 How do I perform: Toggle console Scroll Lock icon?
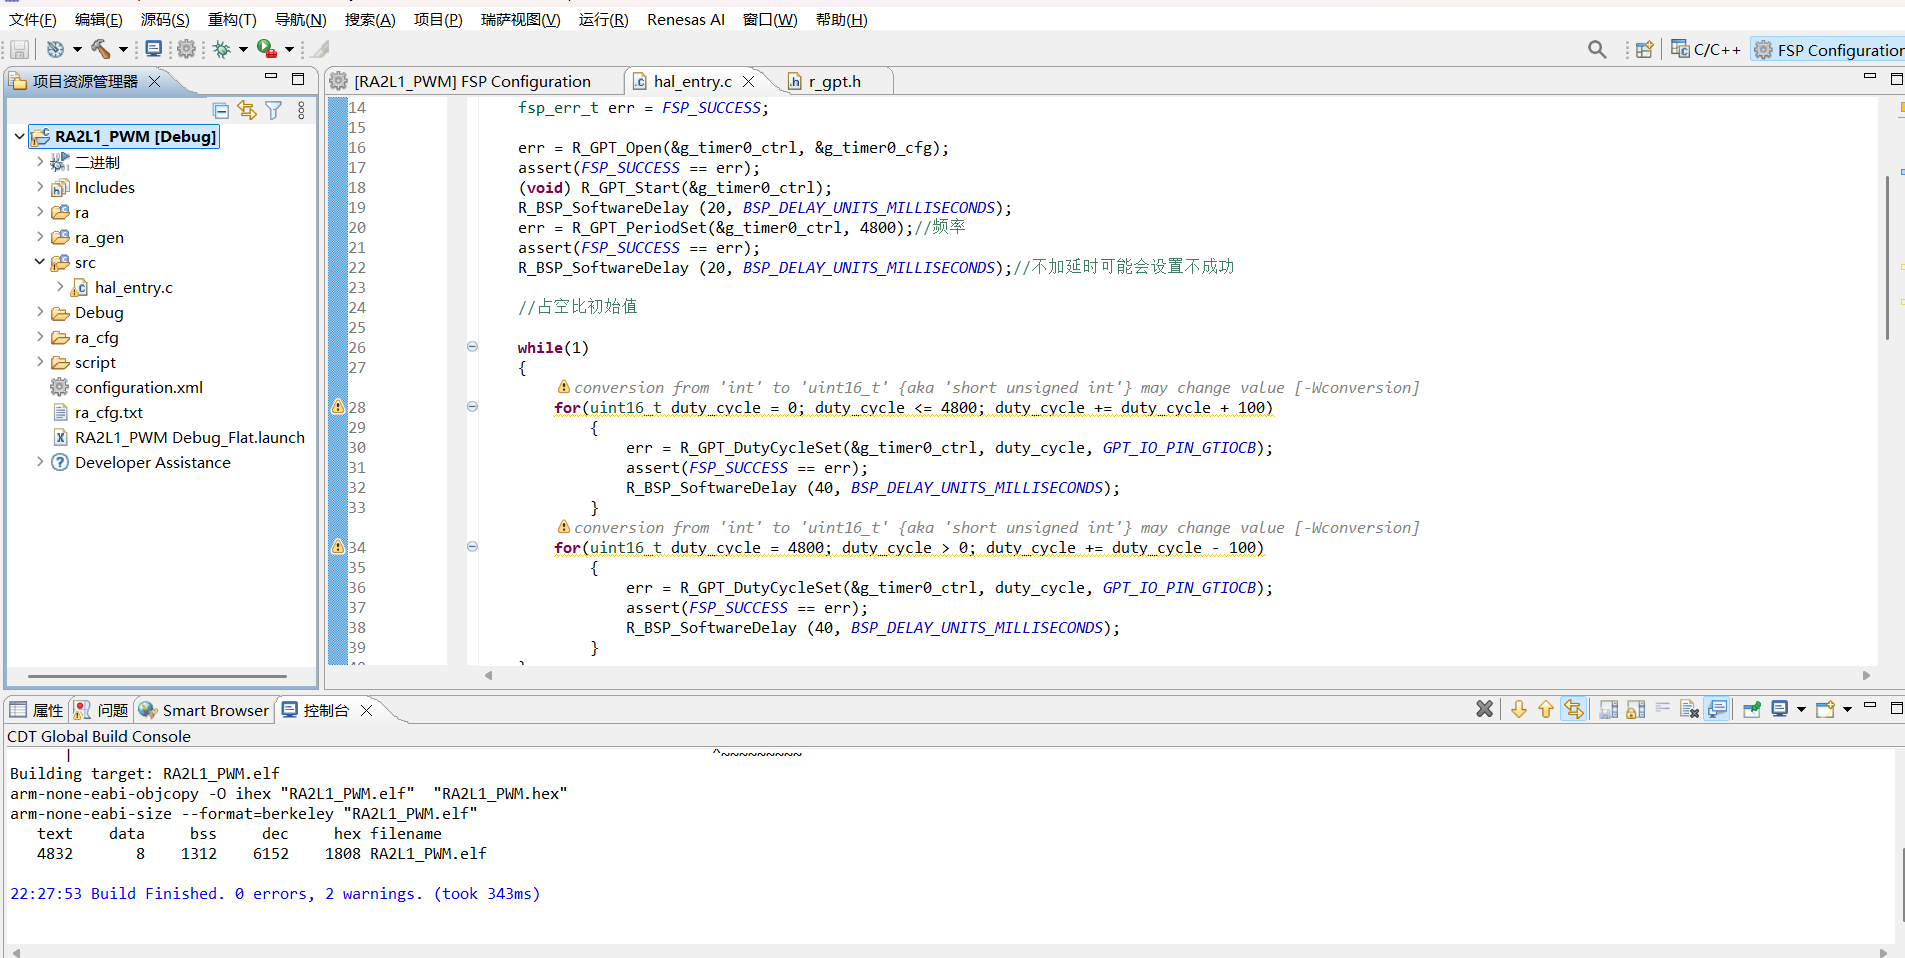(x=1635, y=709)
